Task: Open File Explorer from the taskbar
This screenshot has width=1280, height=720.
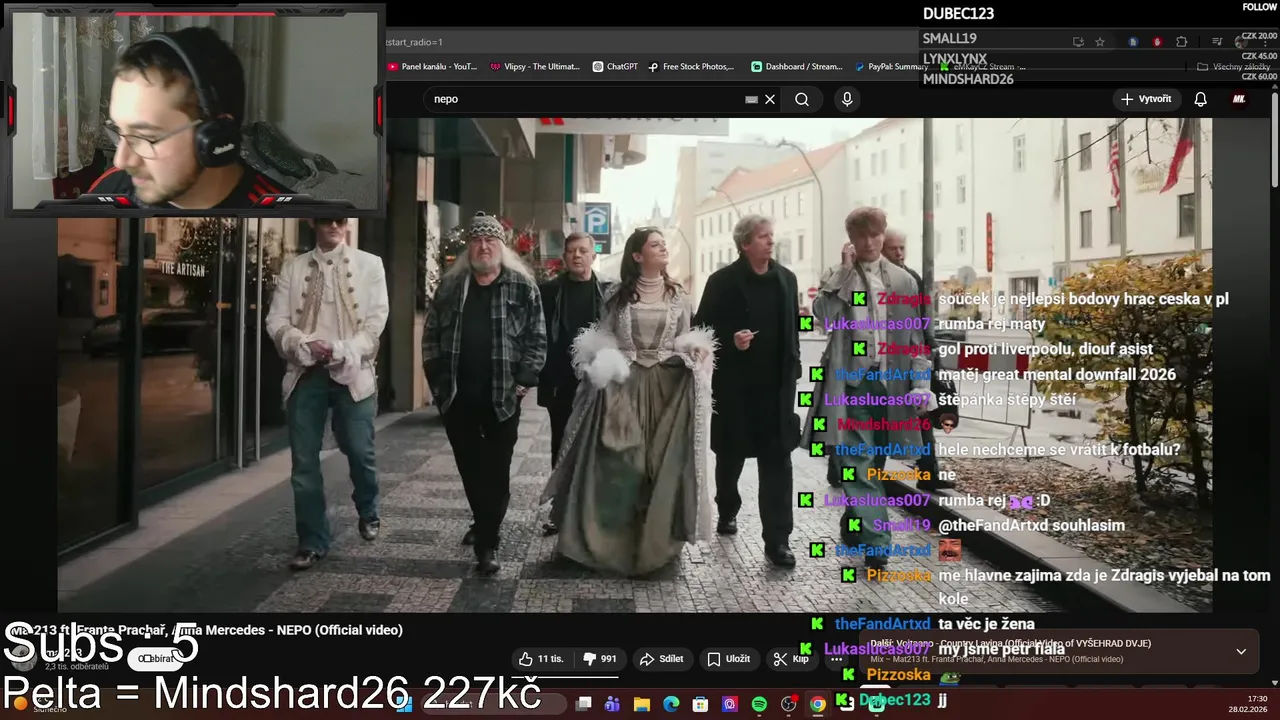Action: pyautogui.click(x=642, y=704)
